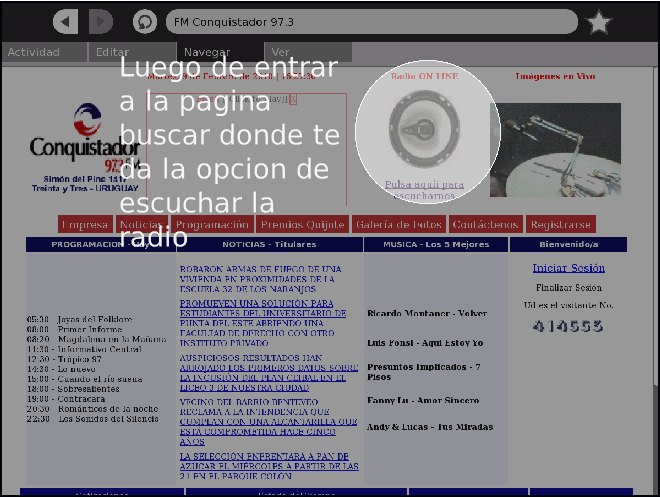Open the Actividad toolbar tab

pos(44,52)
